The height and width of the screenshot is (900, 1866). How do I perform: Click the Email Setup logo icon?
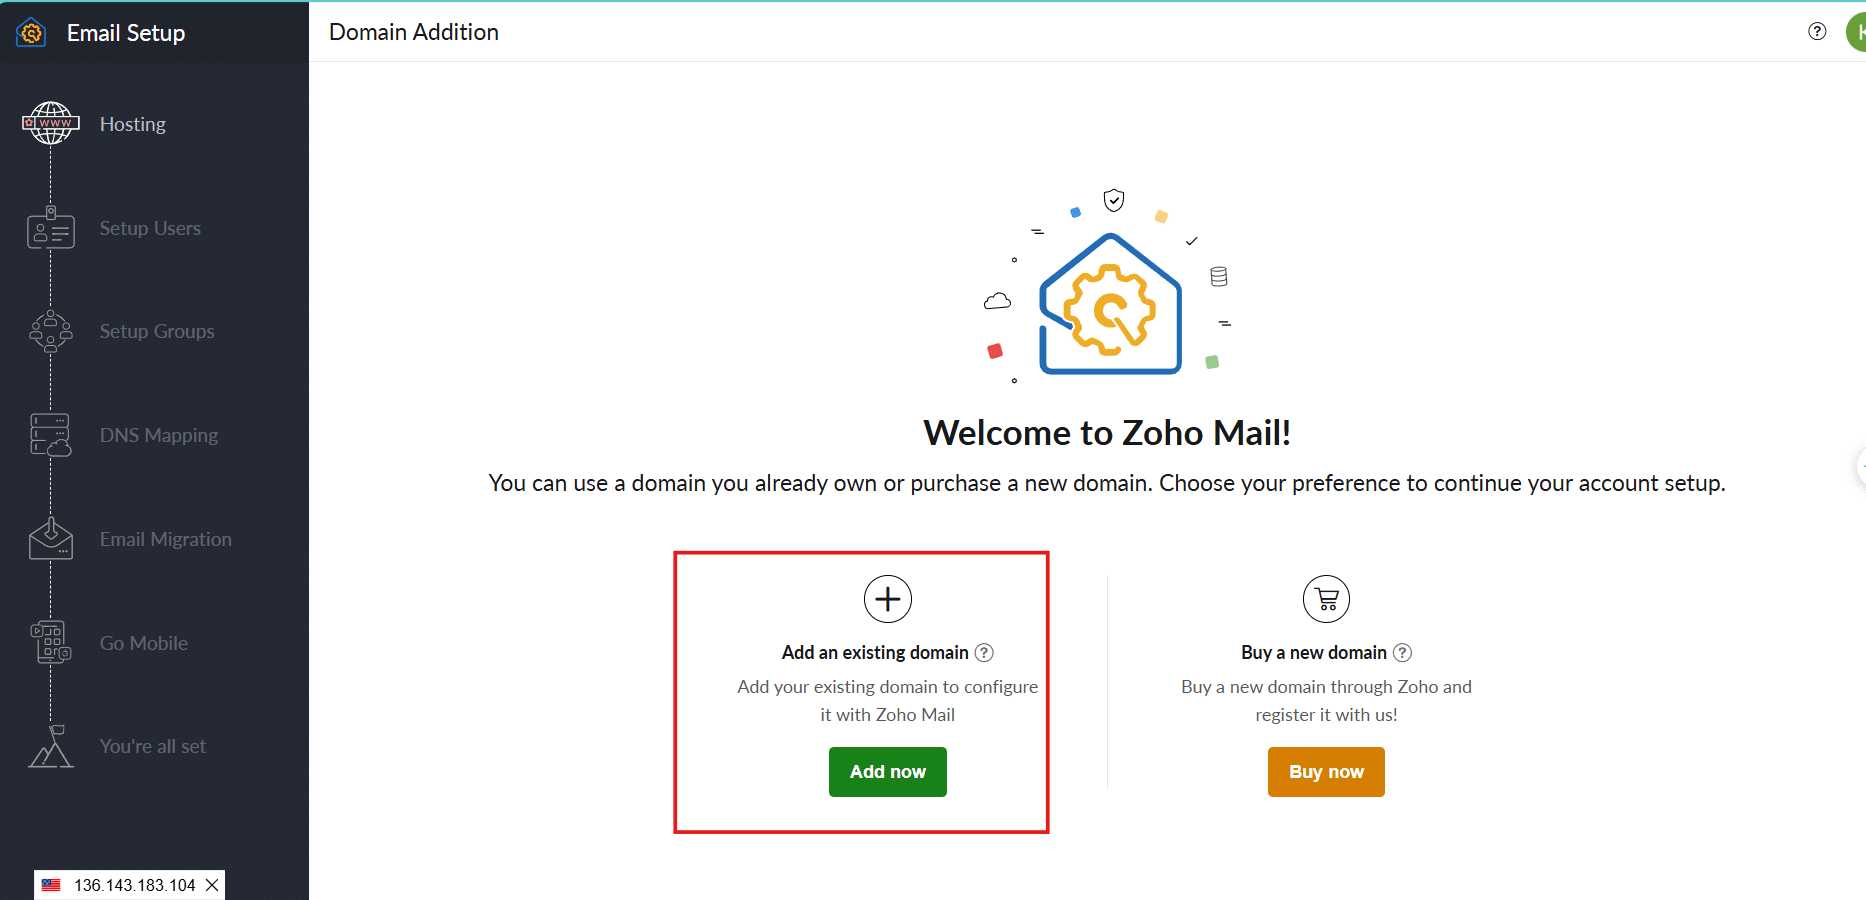click(32, 32)
